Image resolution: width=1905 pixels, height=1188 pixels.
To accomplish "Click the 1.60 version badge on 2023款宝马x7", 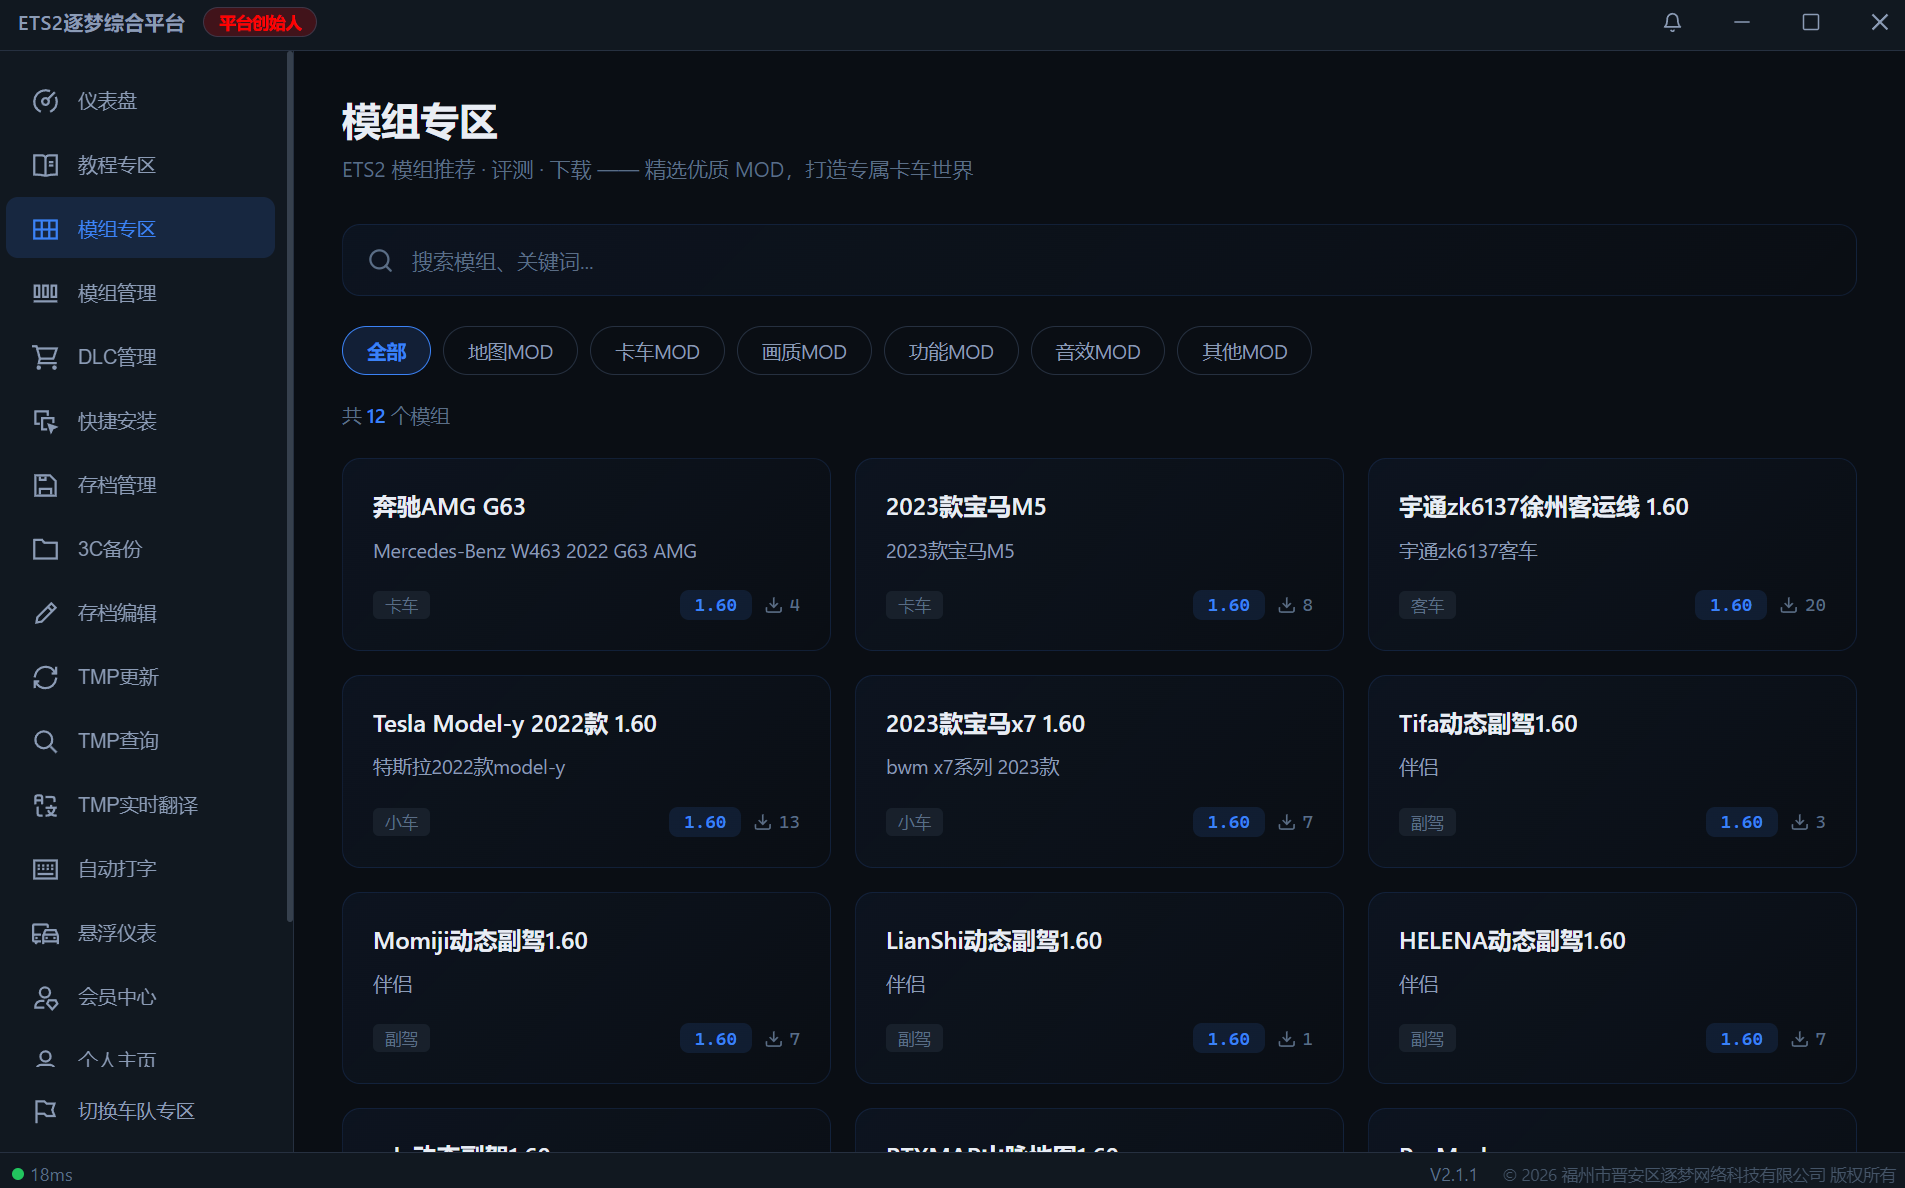I will tap(1228, 822).
